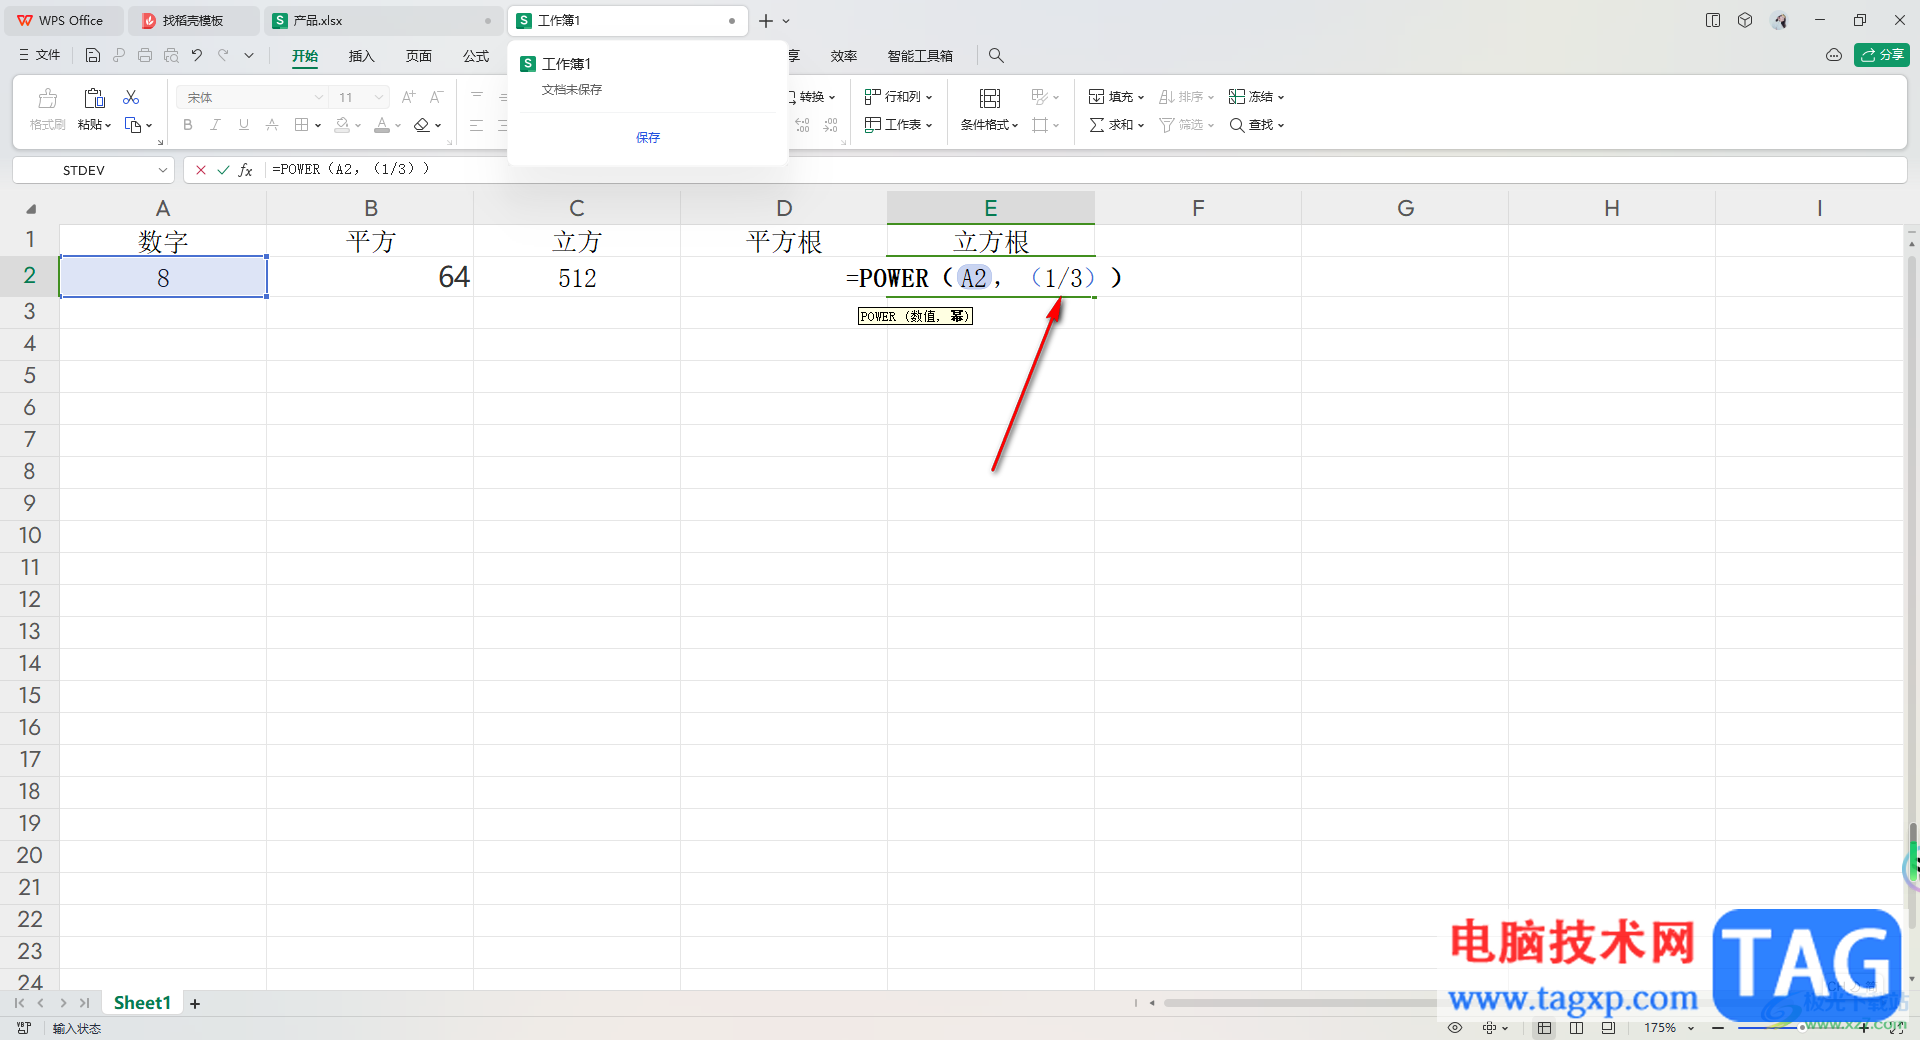
Task: Open the template store tab
Action: click(x=193, y=20)
